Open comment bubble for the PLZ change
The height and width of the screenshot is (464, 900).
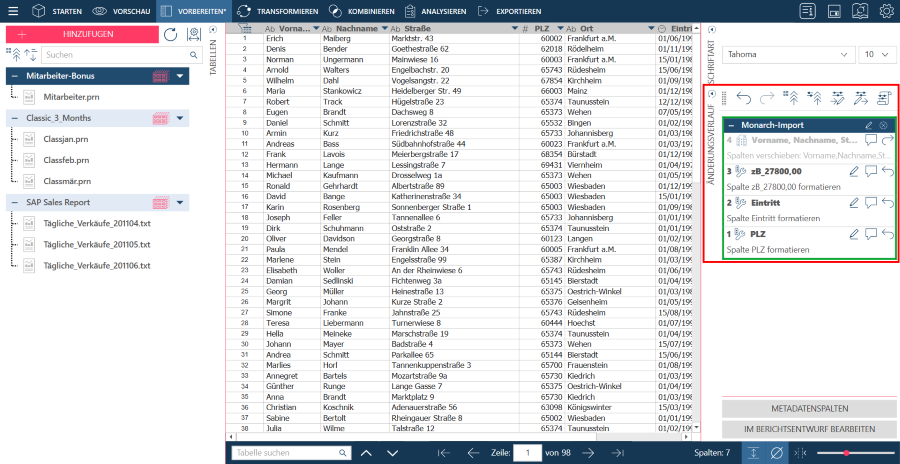(x=871, y=234)
